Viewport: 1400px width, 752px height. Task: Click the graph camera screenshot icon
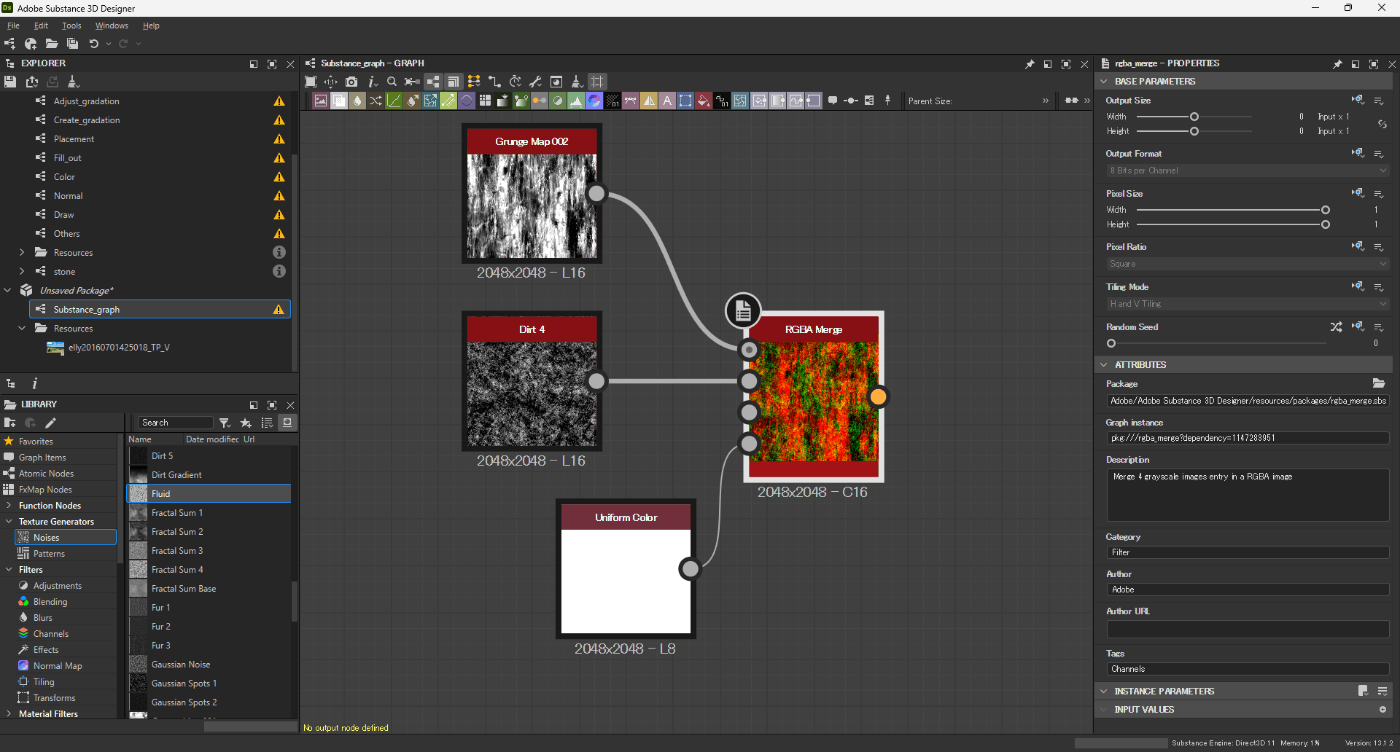pyautogui.click(x=351, y=81)
